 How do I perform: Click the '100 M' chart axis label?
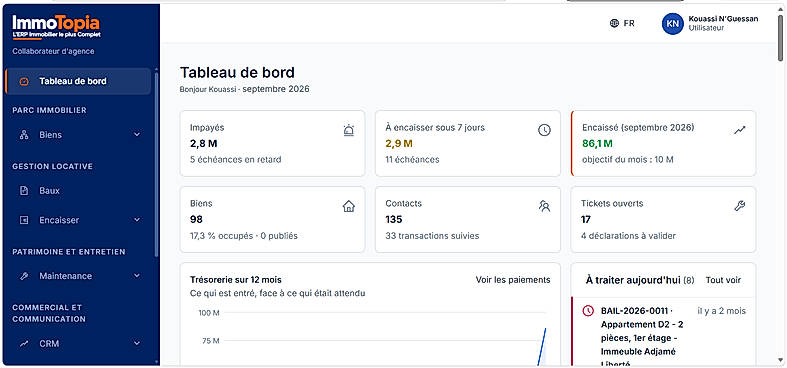(x=209, y=313)
